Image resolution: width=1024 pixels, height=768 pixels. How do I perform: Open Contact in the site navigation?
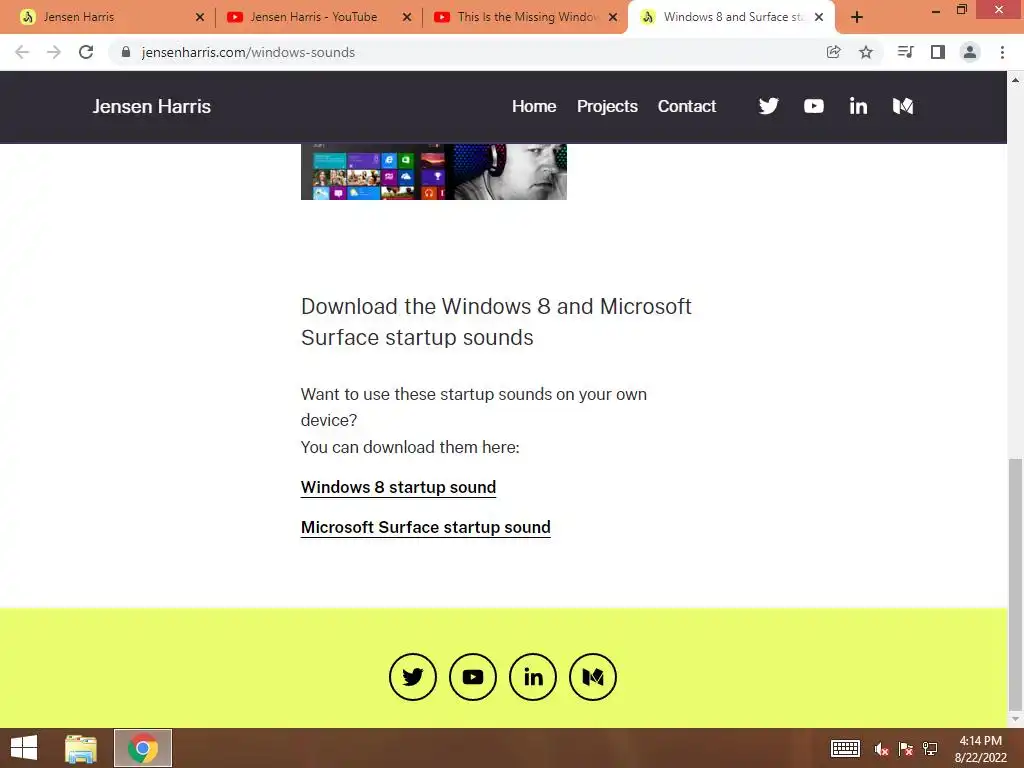point(686,106)
